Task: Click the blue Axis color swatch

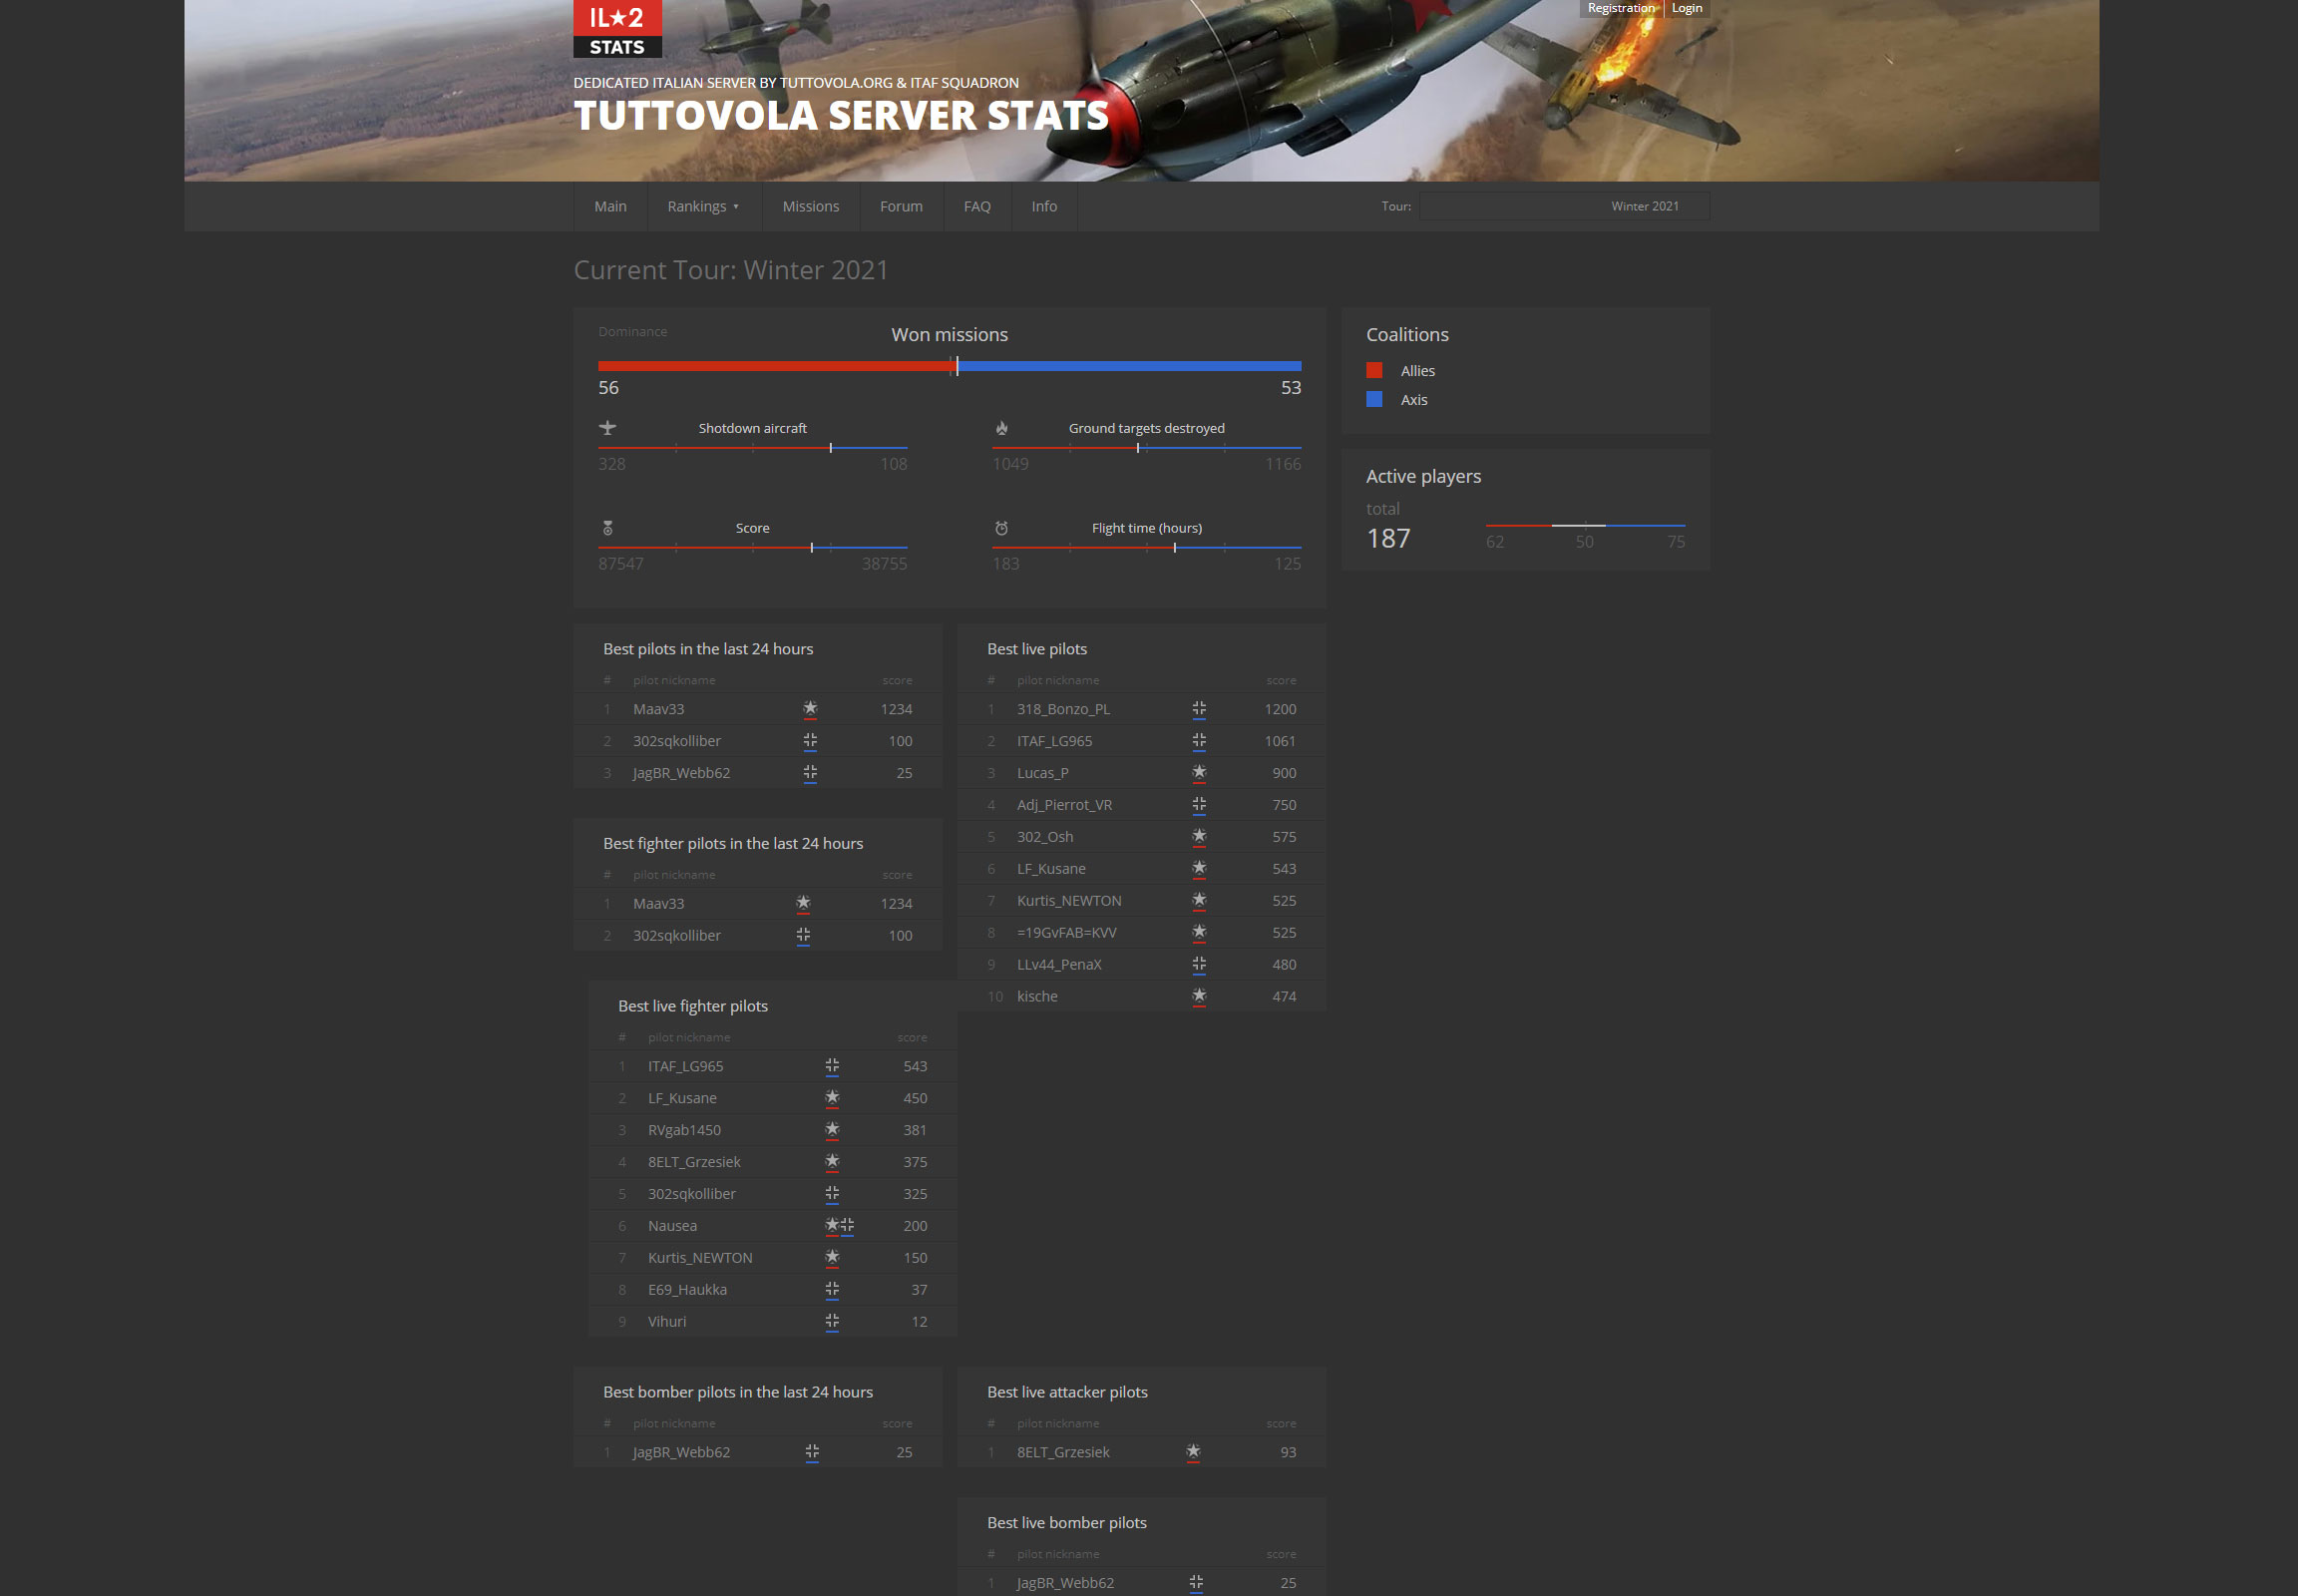Action: (x=1374, y=399)
